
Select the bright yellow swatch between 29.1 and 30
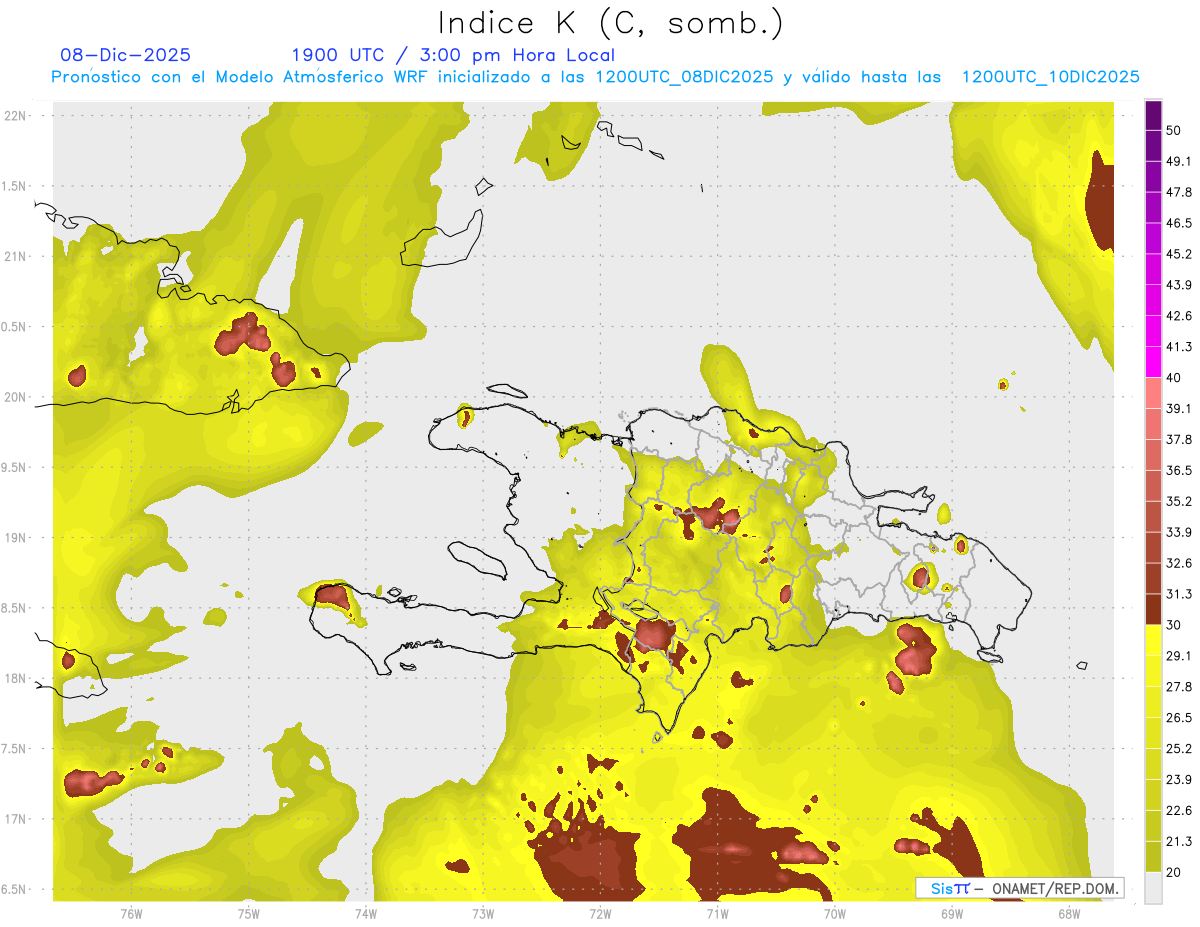(1154, 641)
